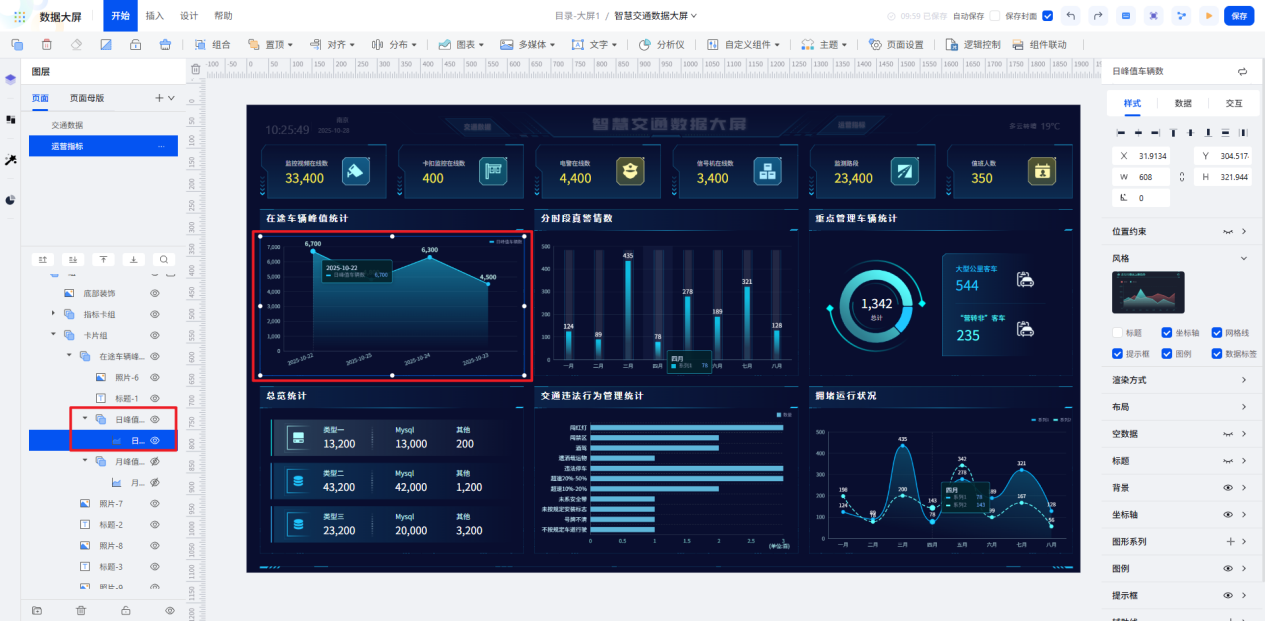
Task: Click the blue 保存 button
Action: coord(1239,16)
